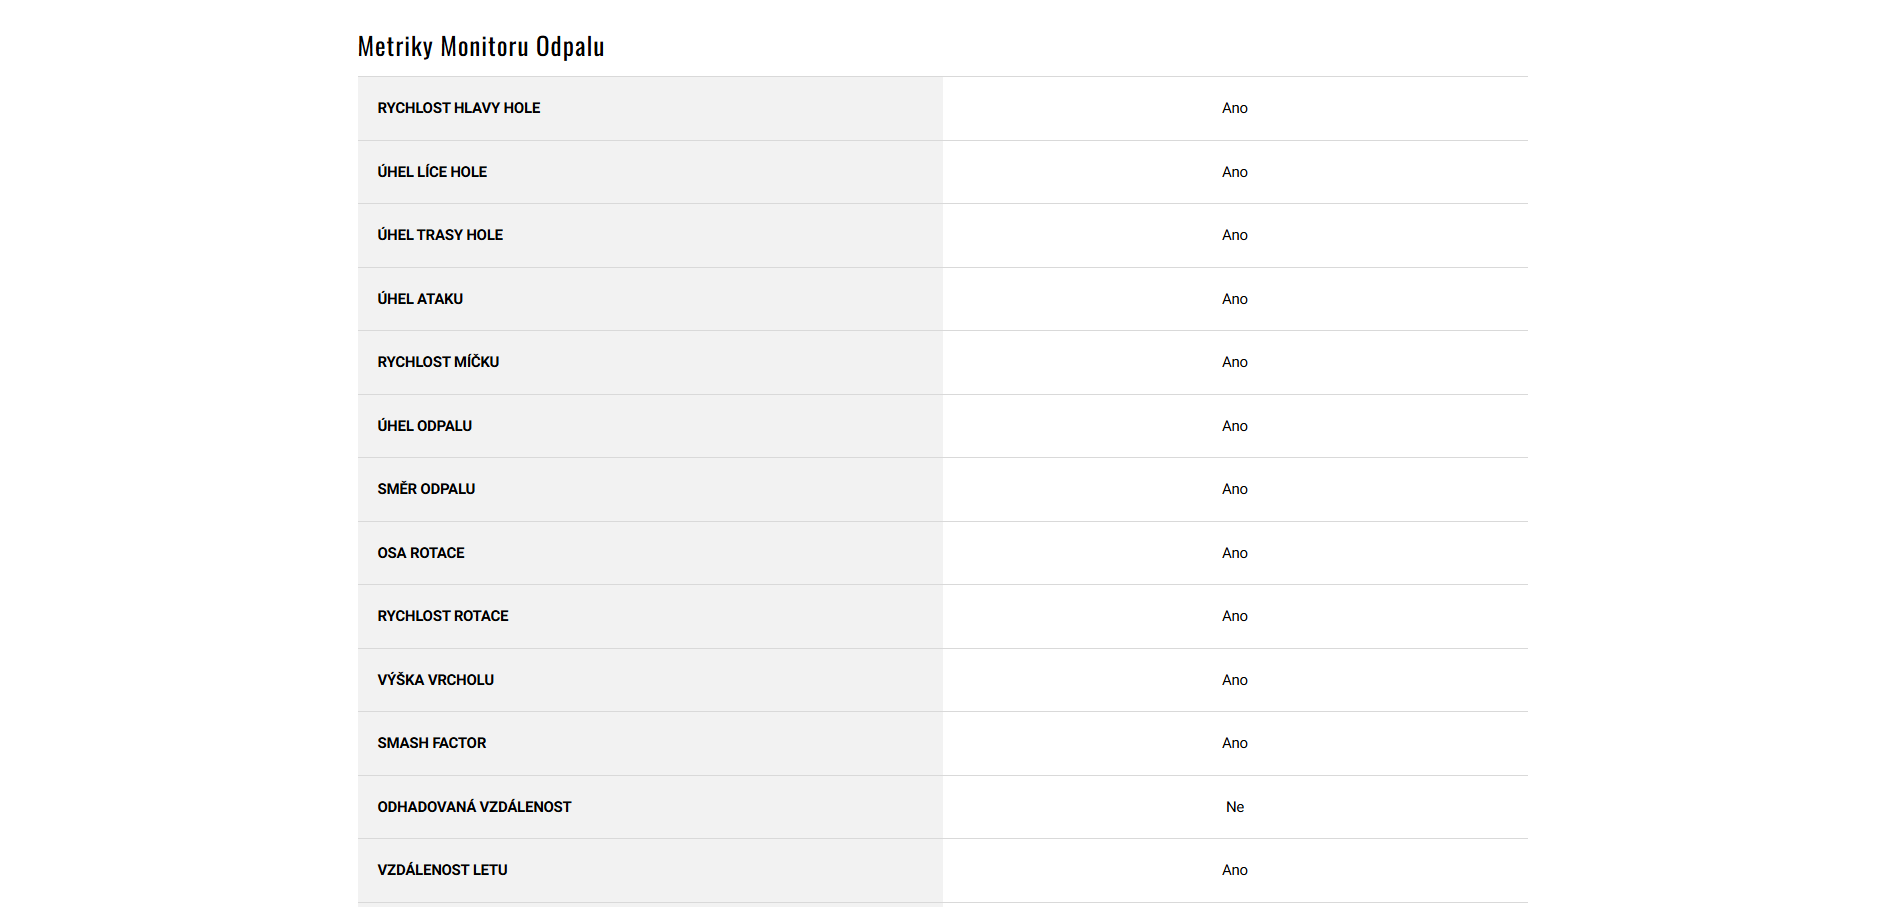
Task: Select the RYCHLOST HLAVY HOLE row label
Action: click(459, 108)
